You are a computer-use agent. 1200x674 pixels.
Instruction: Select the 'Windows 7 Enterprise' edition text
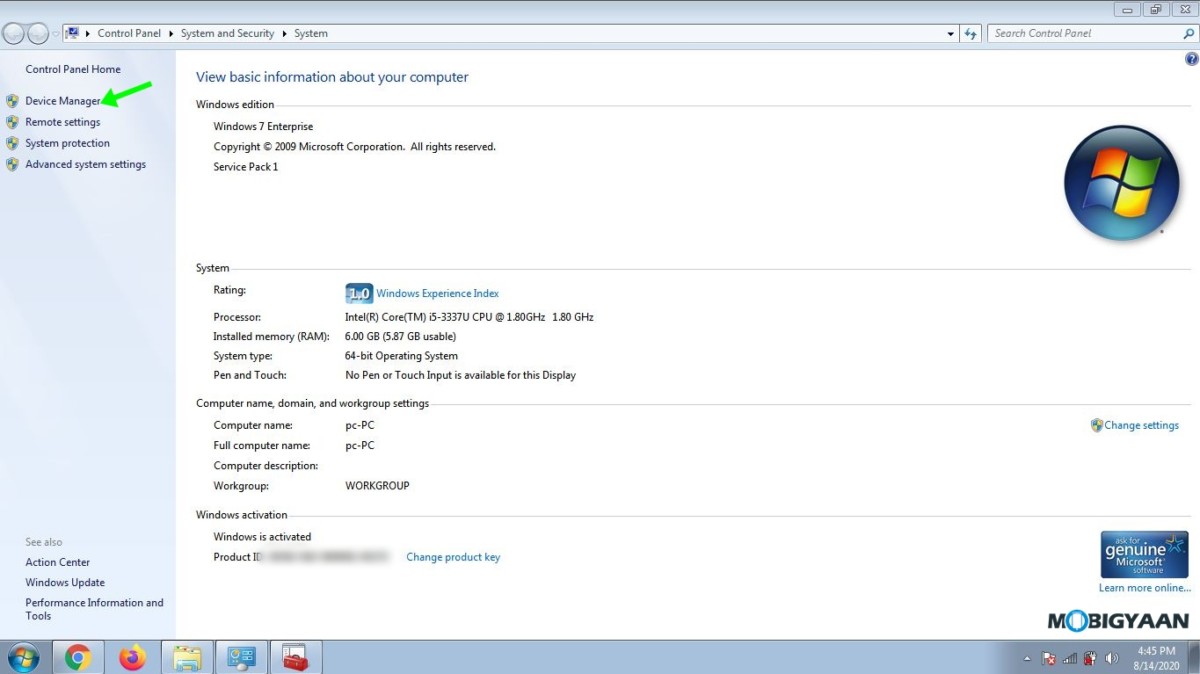coord(263,126)
